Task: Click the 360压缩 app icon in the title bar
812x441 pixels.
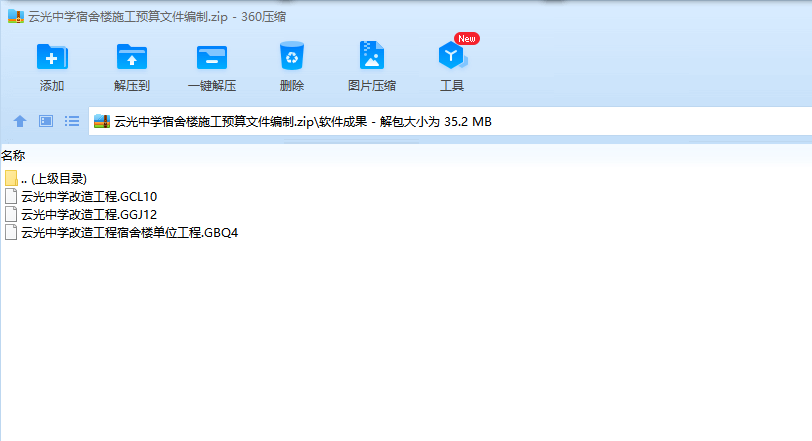Action: click(16, 17)
